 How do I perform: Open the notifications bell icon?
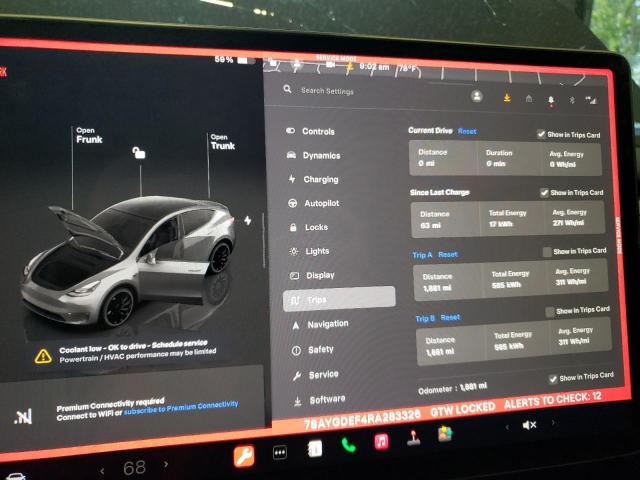(551, 100)
